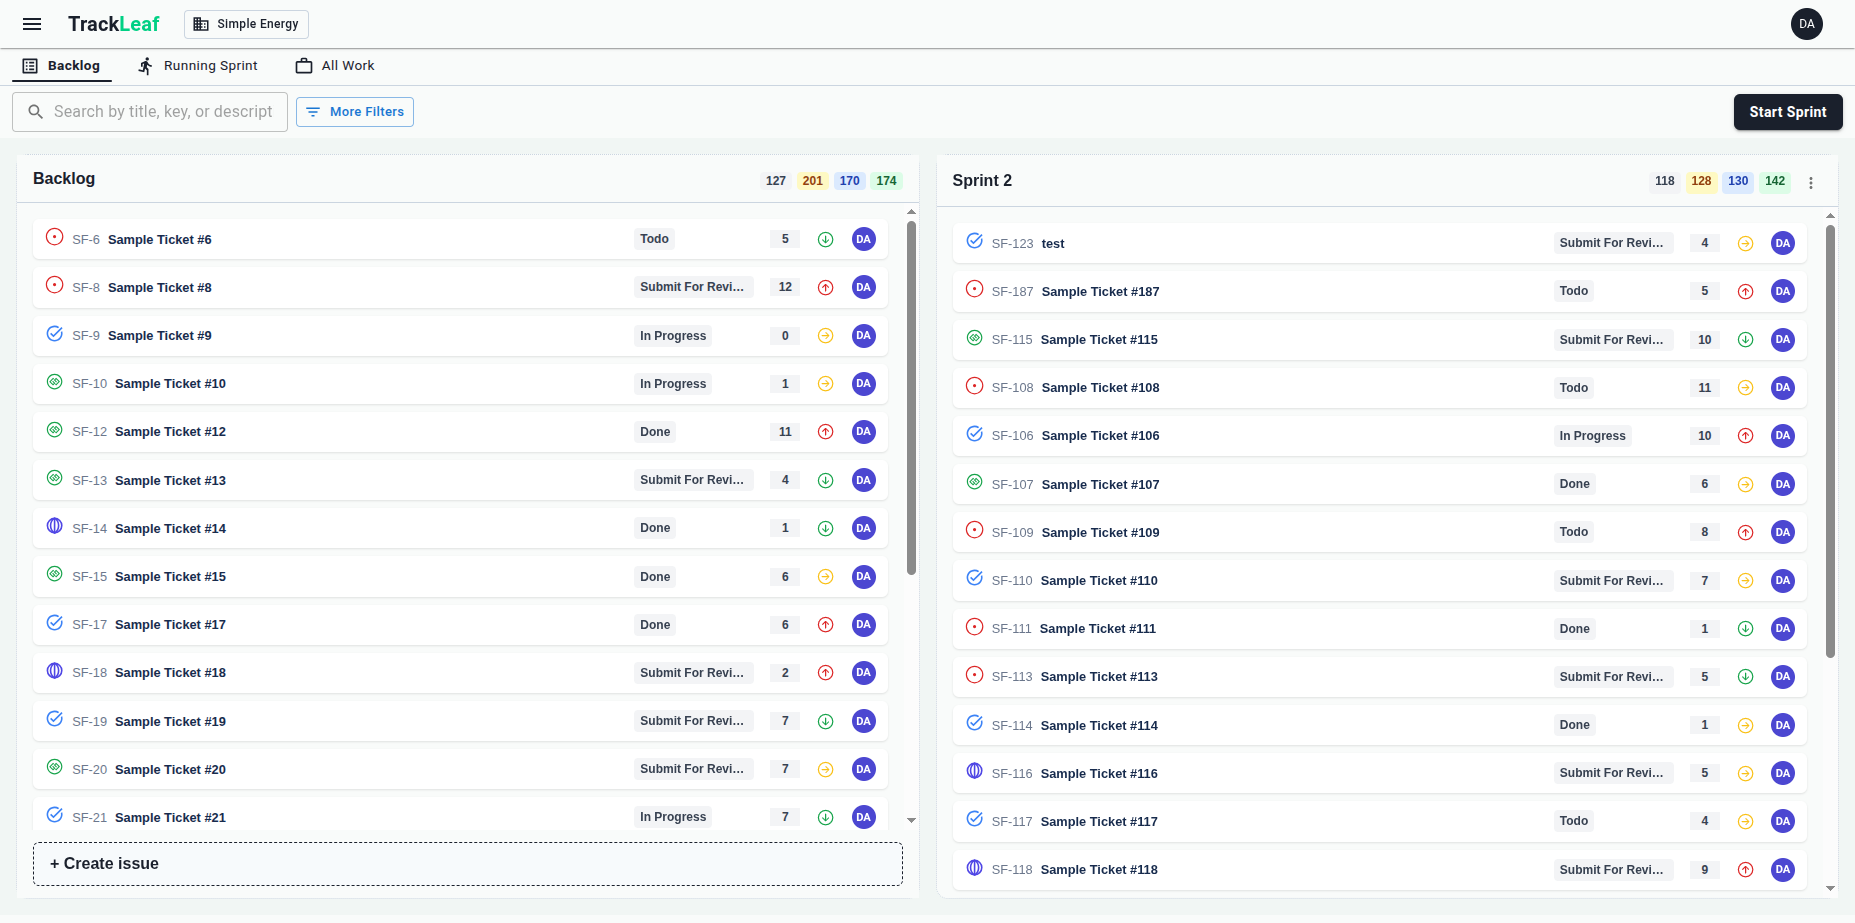Click Sprint 2 blue badge 130
Screen dimensions: 1855x923
tap(1738, 181)
